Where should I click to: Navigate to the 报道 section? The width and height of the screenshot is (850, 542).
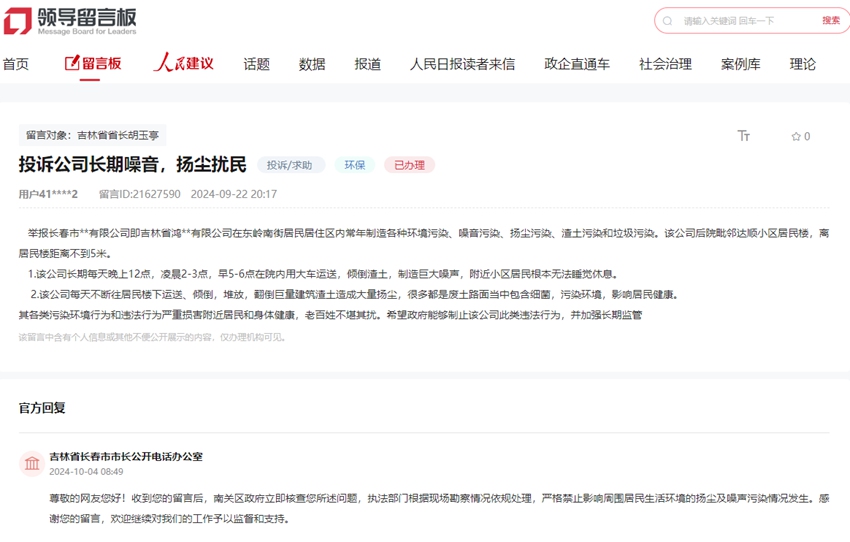coord(367,64)
